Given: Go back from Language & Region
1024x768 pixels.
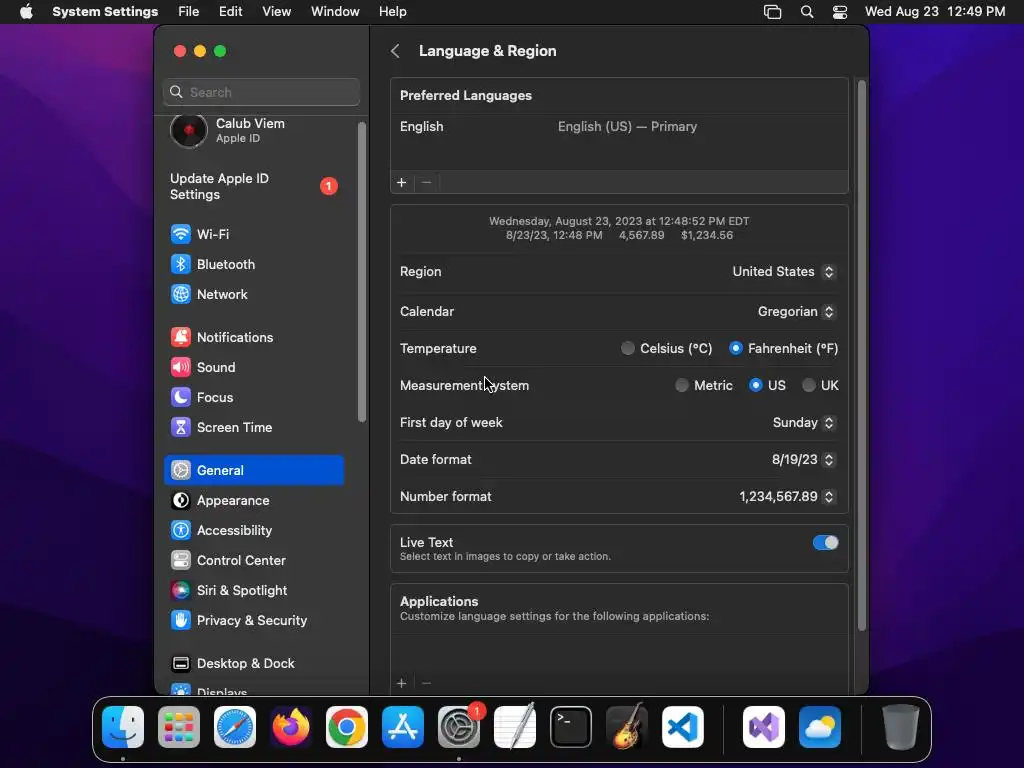Looking at the screenshot, I should pyautogui.click(x=395, y=51).
